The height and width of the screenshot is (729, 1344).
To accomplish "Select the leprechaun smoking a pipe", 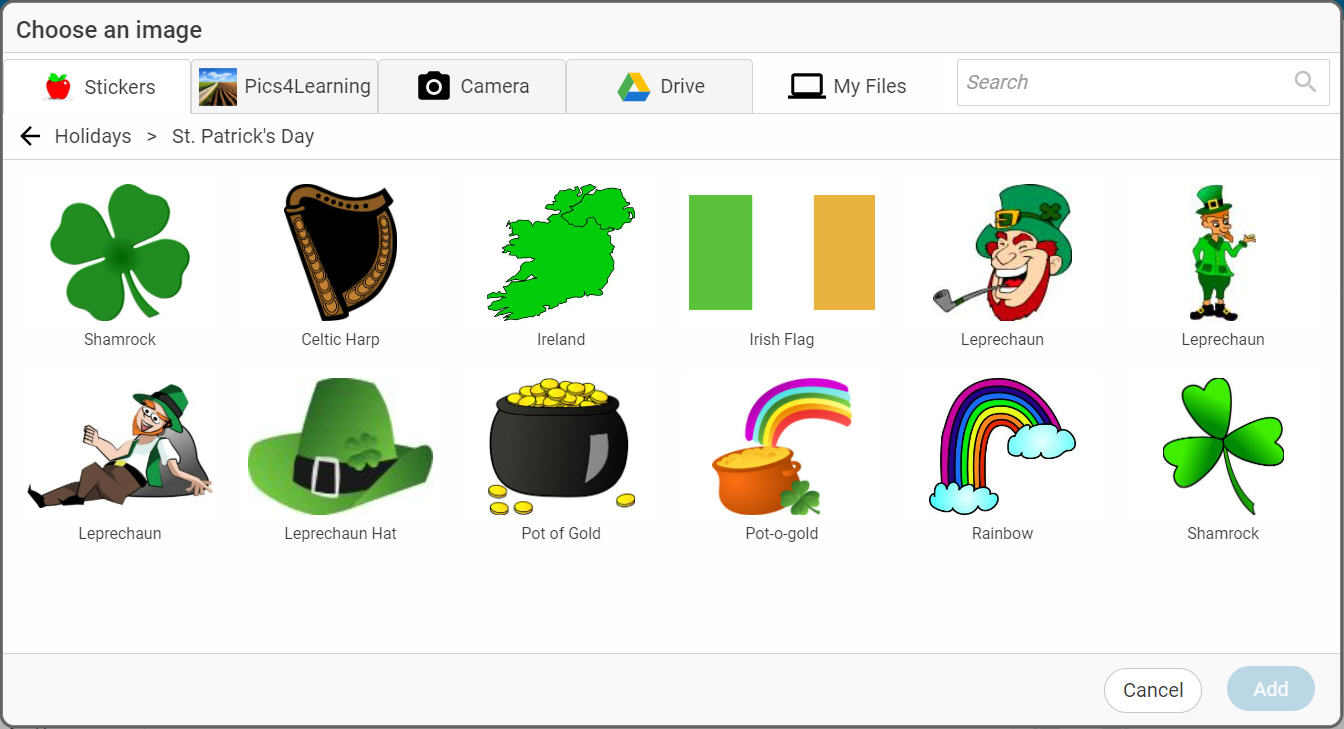I will click(1002, 252).
